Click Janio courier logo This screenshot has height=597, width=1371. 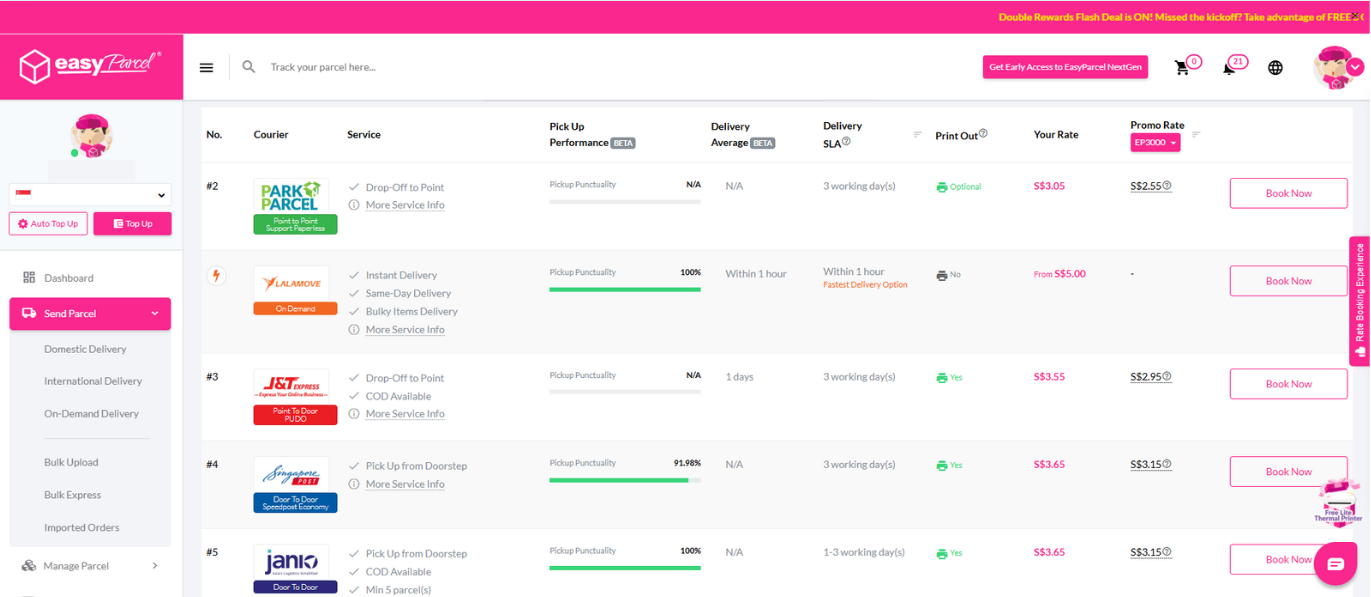click(291, 563)
